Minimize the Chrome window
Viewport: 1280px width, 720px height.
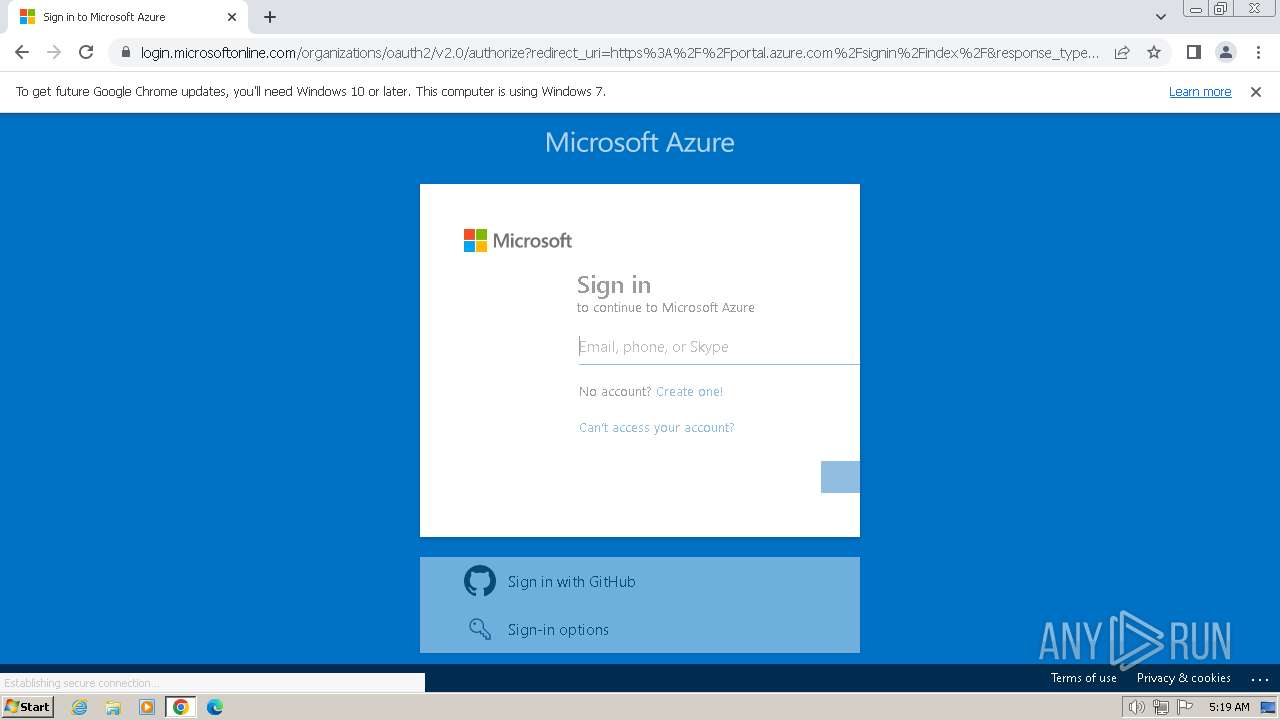pos(1196,9)
